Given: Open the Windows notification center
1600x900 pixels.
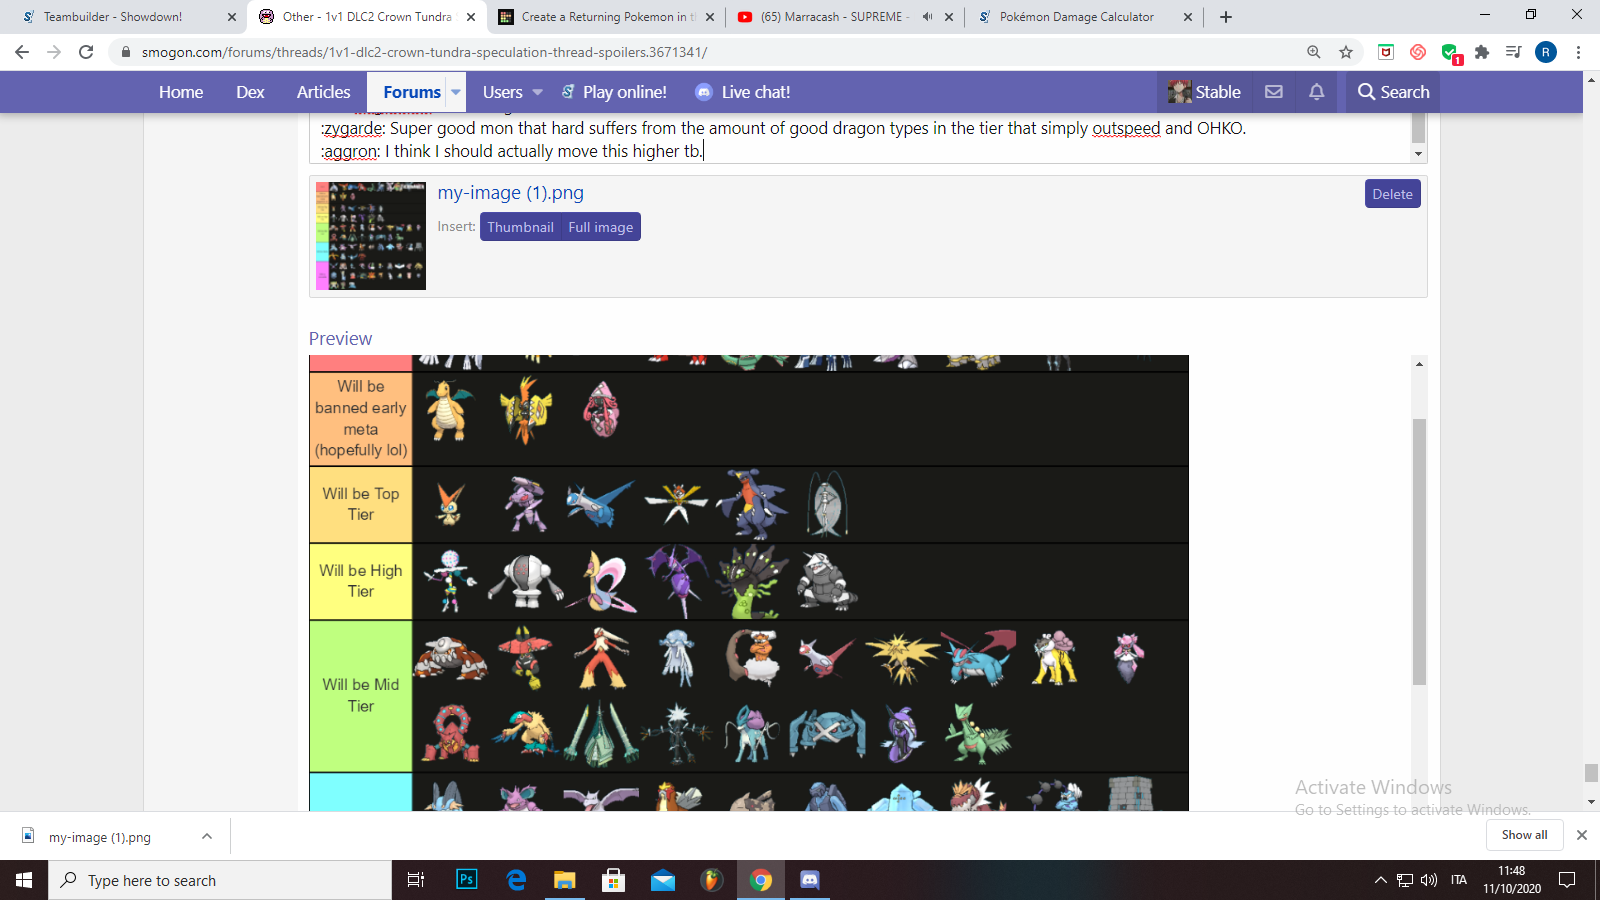Looking at the screenshot, I should coord(1567,880).
